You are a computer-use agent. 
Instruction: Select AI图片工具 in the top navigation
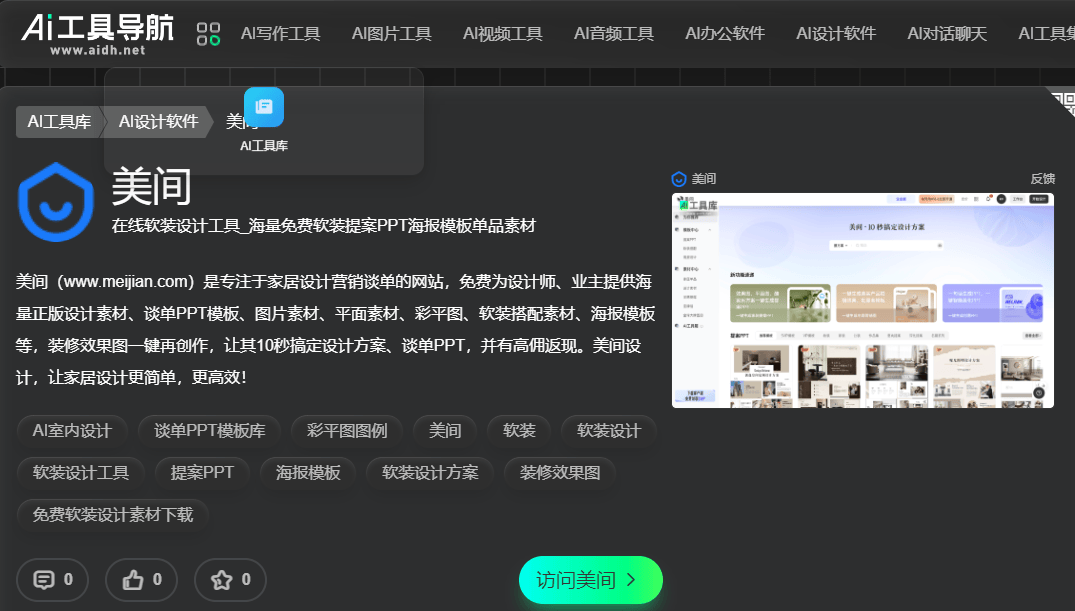391,34
